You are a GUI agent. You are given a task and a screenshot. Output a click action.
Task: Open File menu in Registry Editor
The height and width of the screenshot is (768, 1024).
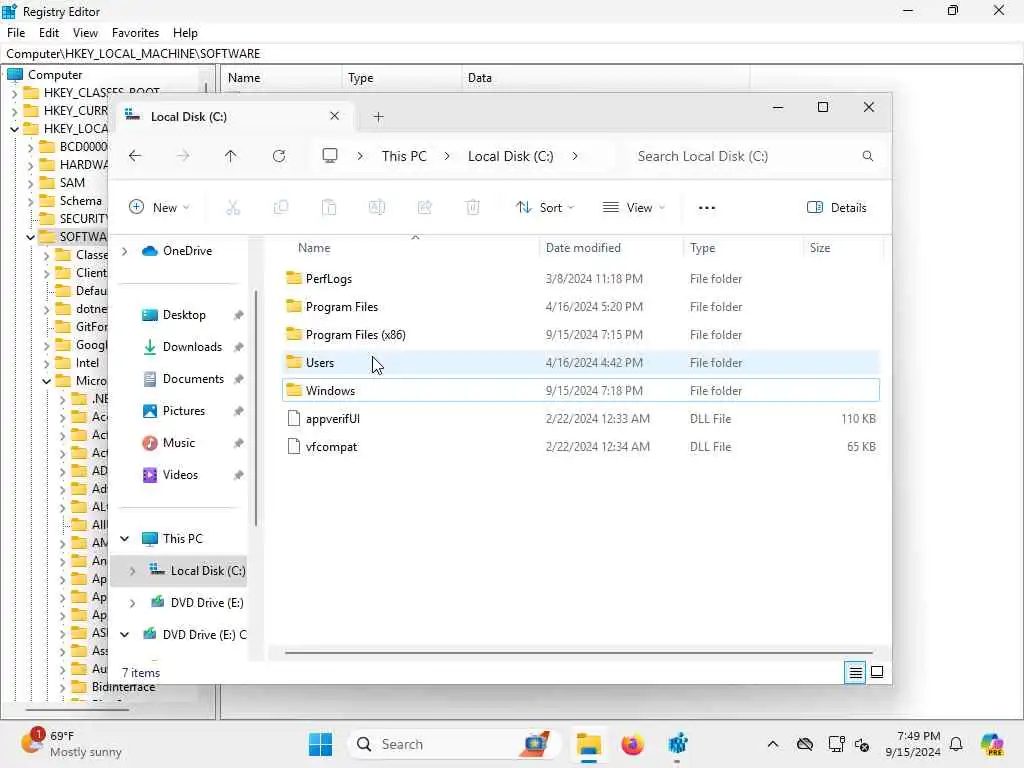(x=16, y=33)
